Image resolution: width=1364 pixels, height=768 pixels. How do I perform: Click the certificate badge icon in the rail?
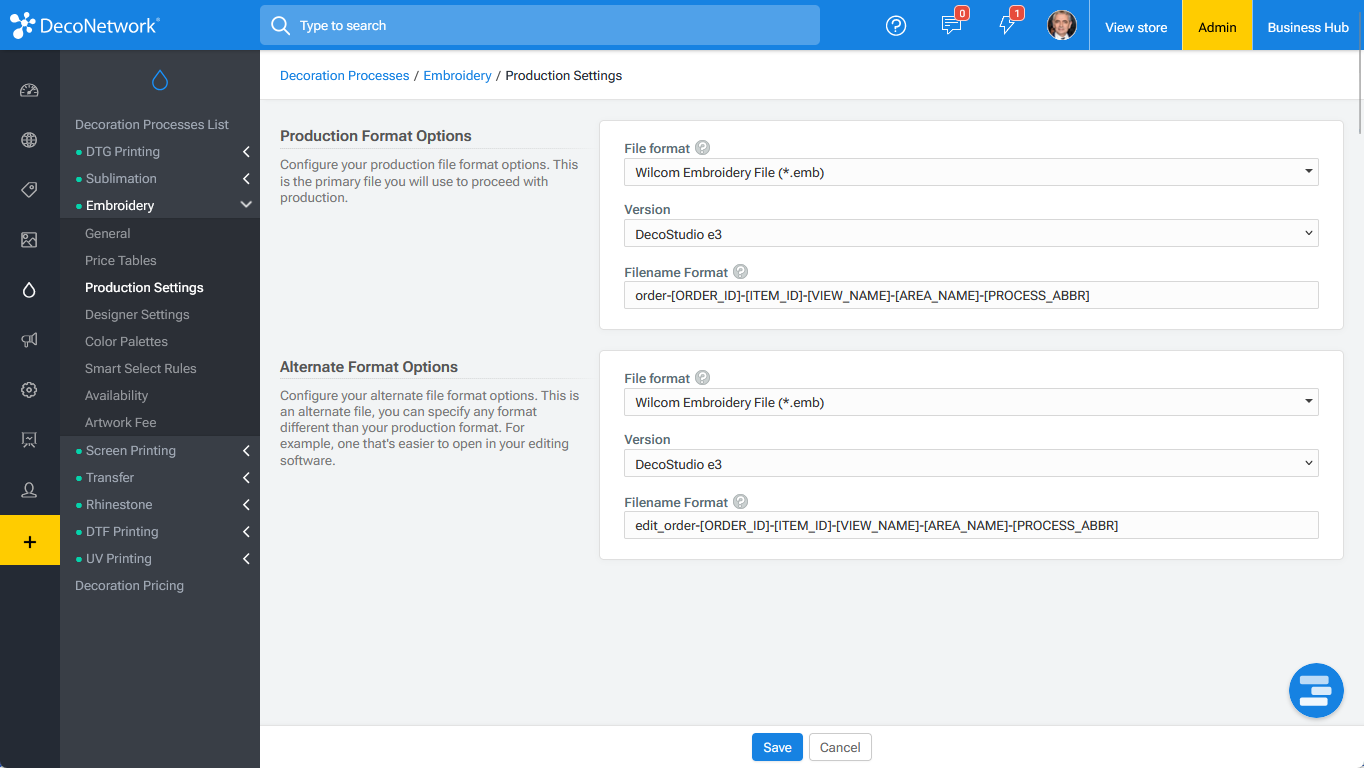[x=29, y=440]
